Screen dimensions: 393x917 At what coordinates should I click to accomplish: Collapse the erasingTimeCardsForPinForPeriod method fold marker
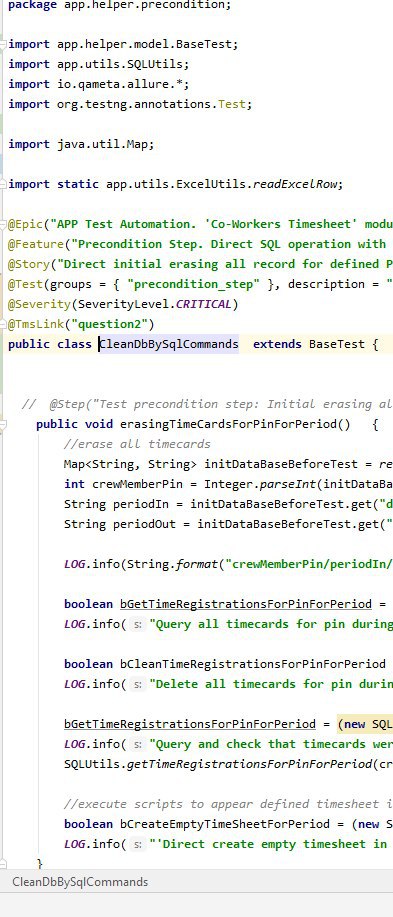(4, 424)
